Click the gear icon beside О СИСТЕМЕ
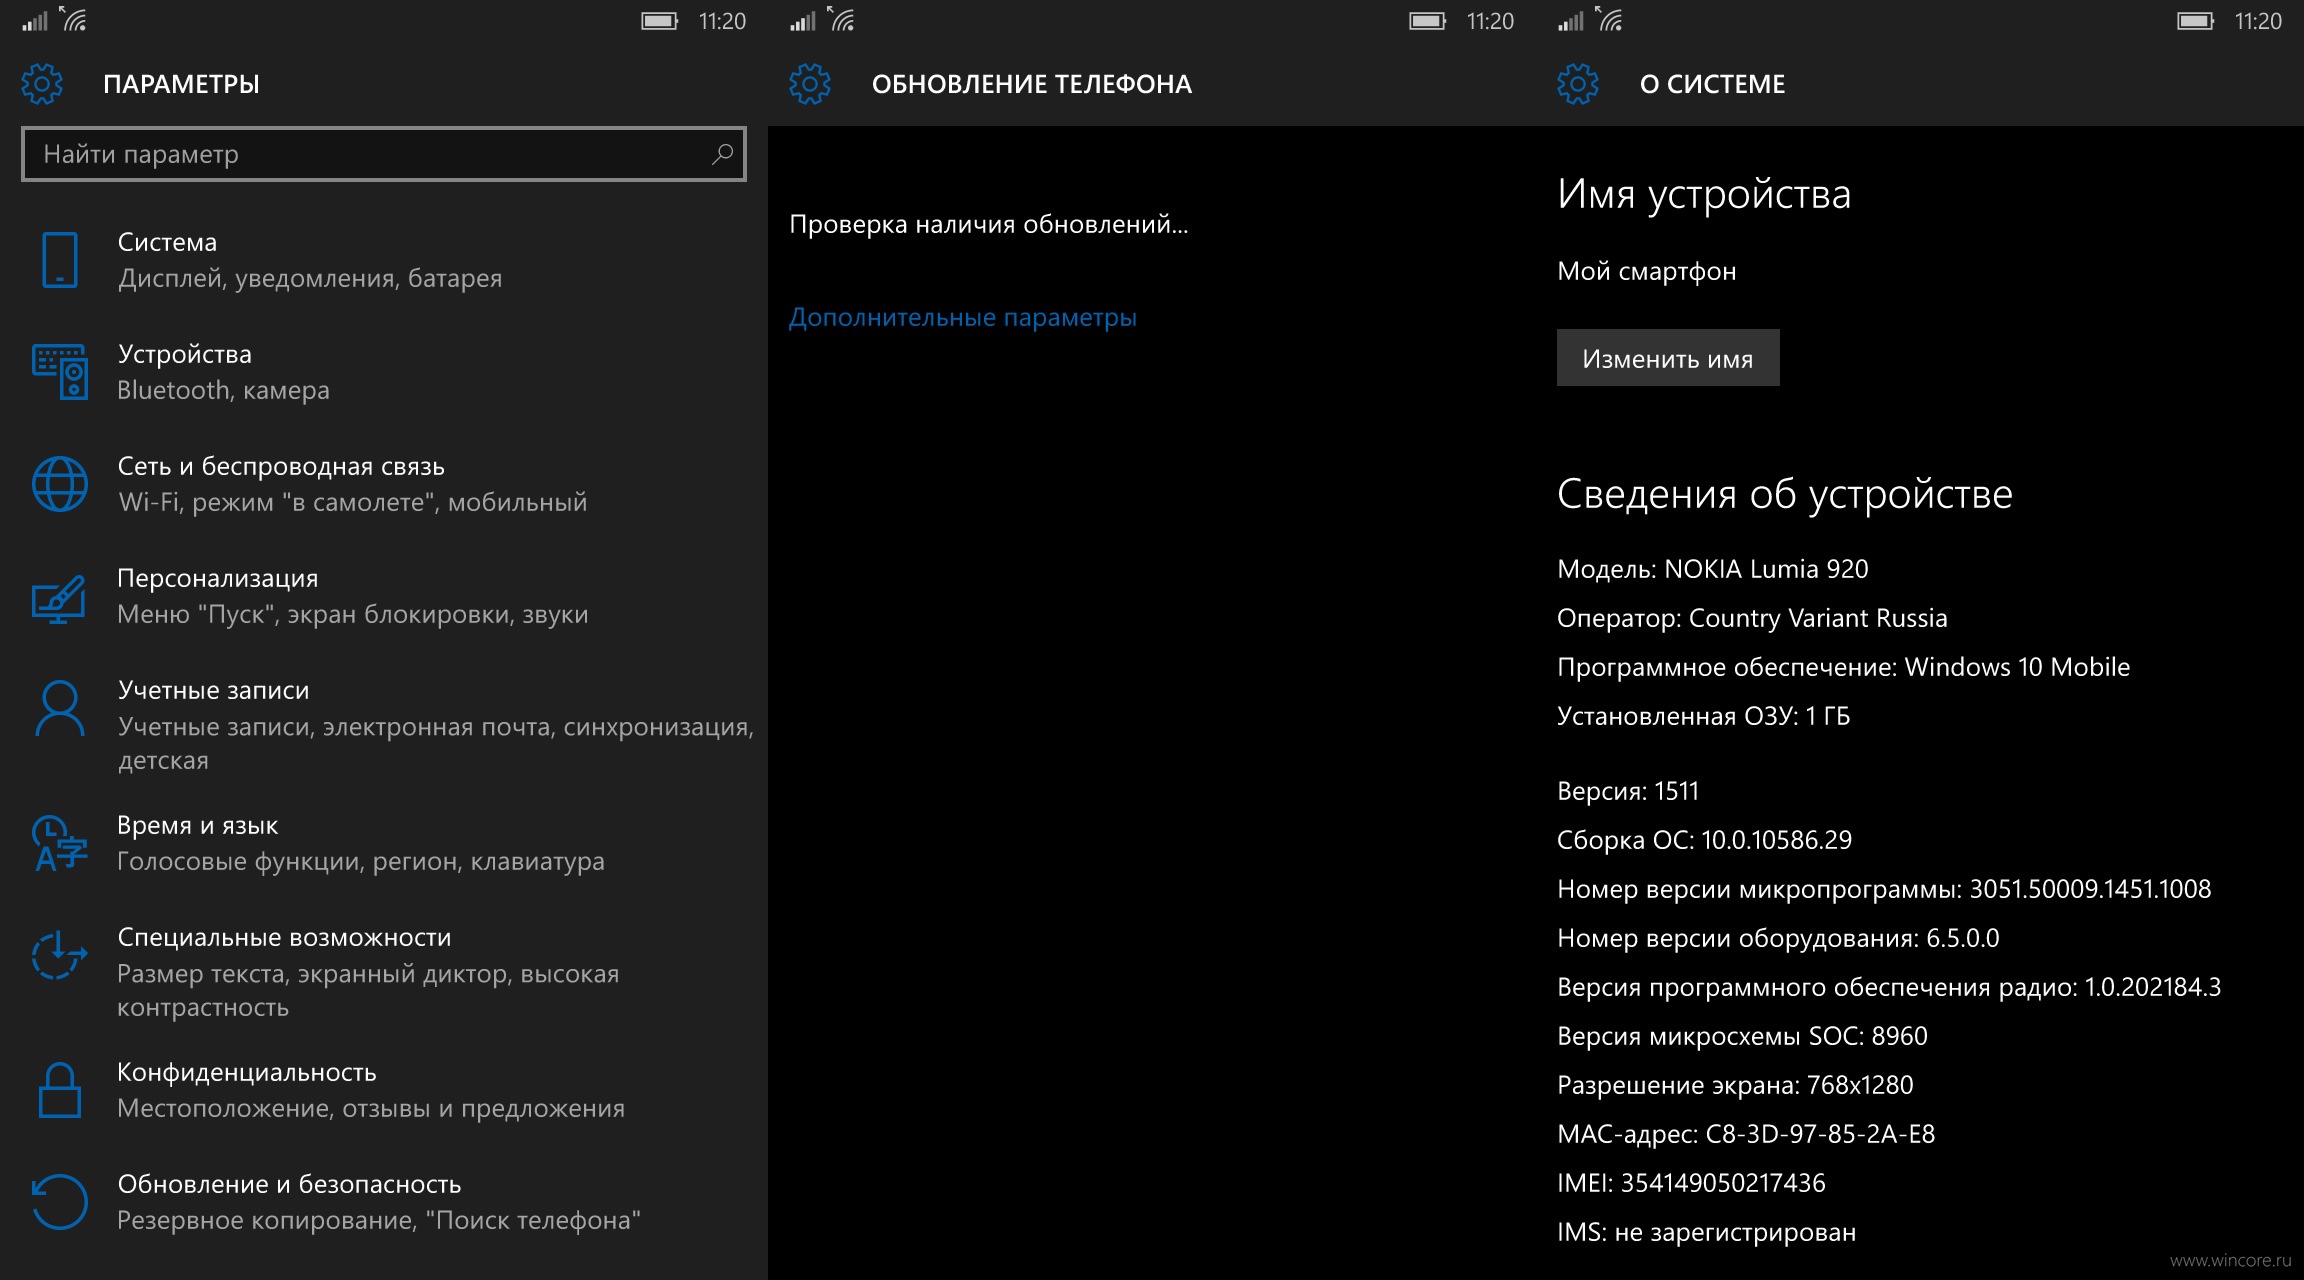The image size is (2304, 1280). 1578,84
